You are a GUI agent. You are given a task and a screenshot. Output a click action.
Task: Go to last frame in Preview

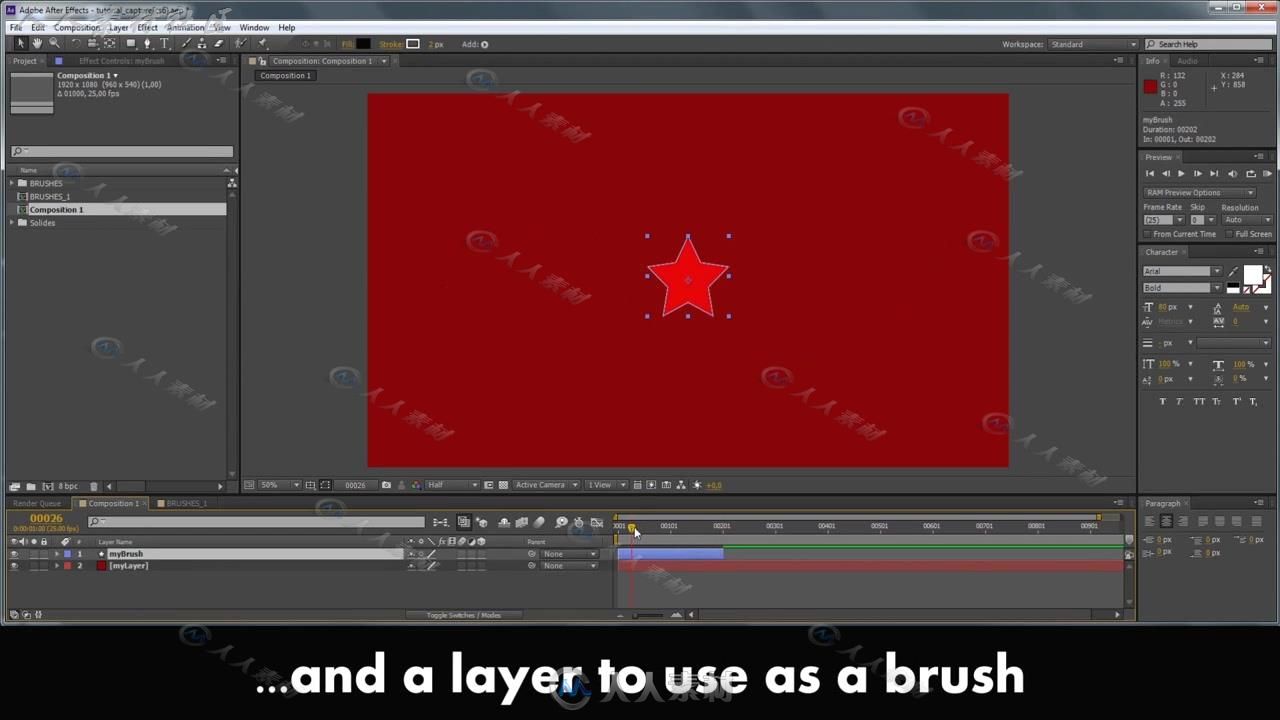(x=1214, y=173)
